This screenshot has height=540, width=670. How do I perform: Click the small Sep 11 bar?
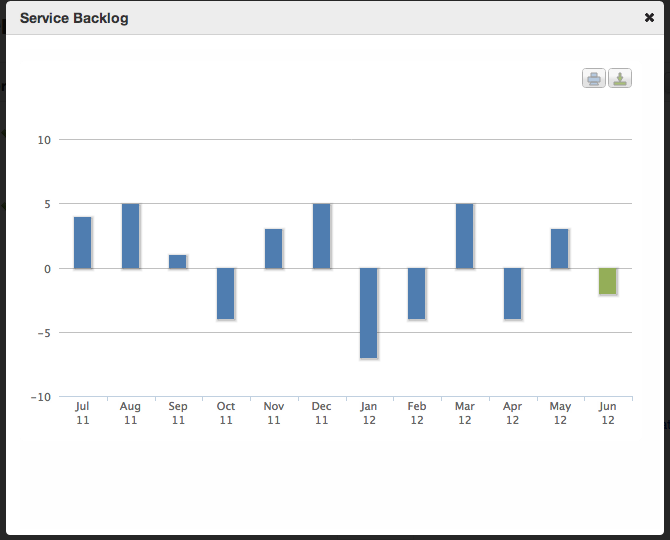[177, 261]
